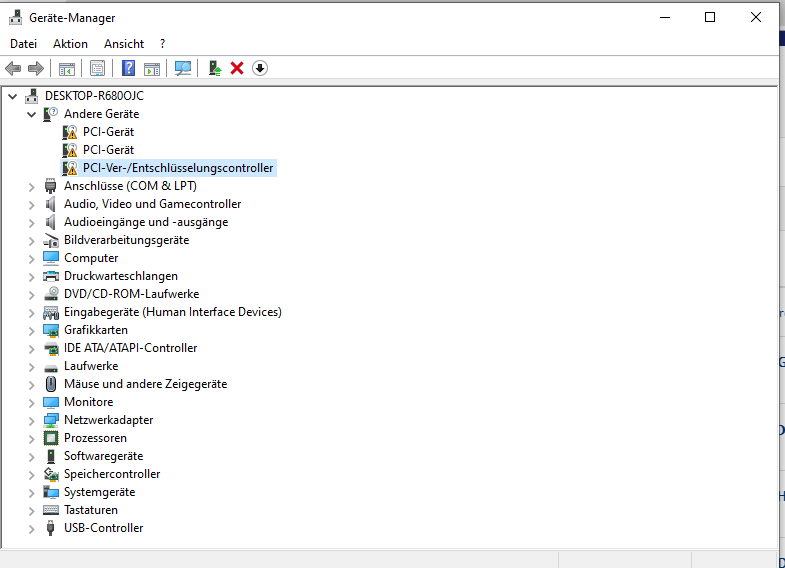Select the Druckwarteschlangen label

click(x=121, y=276)
